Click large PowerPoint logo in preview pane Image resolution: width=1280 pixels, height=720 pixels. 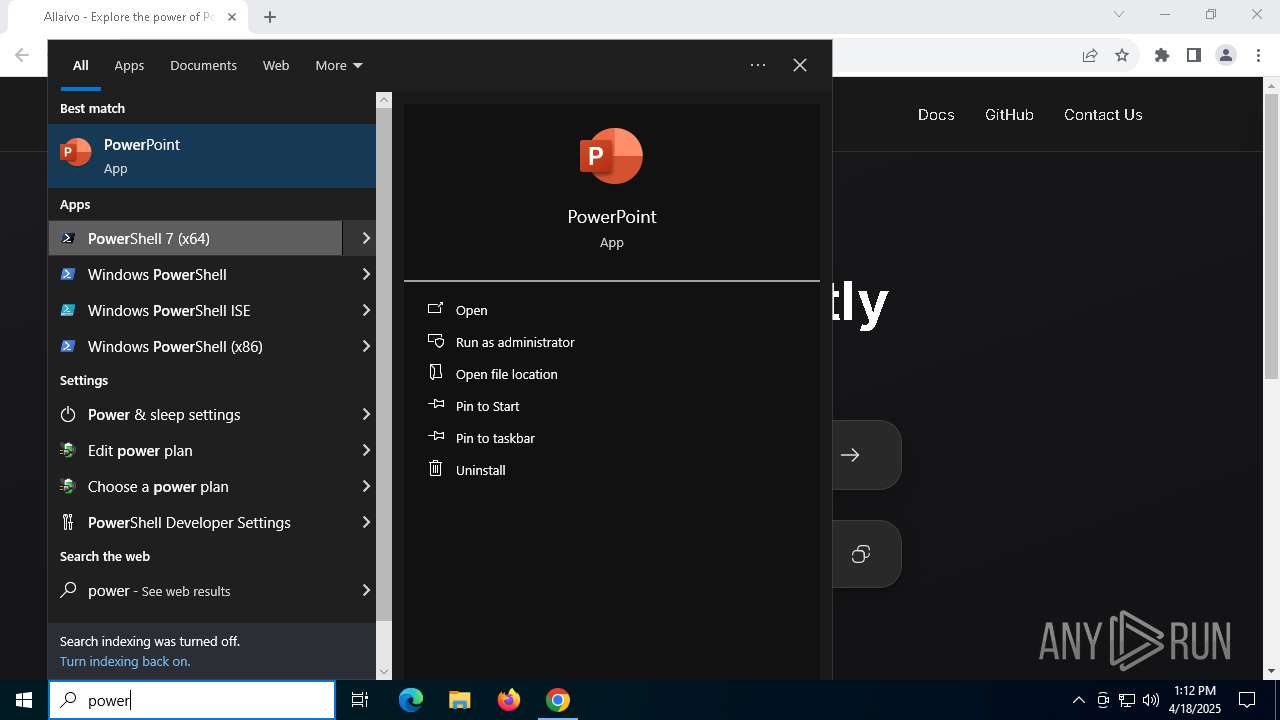pos(611,156)
